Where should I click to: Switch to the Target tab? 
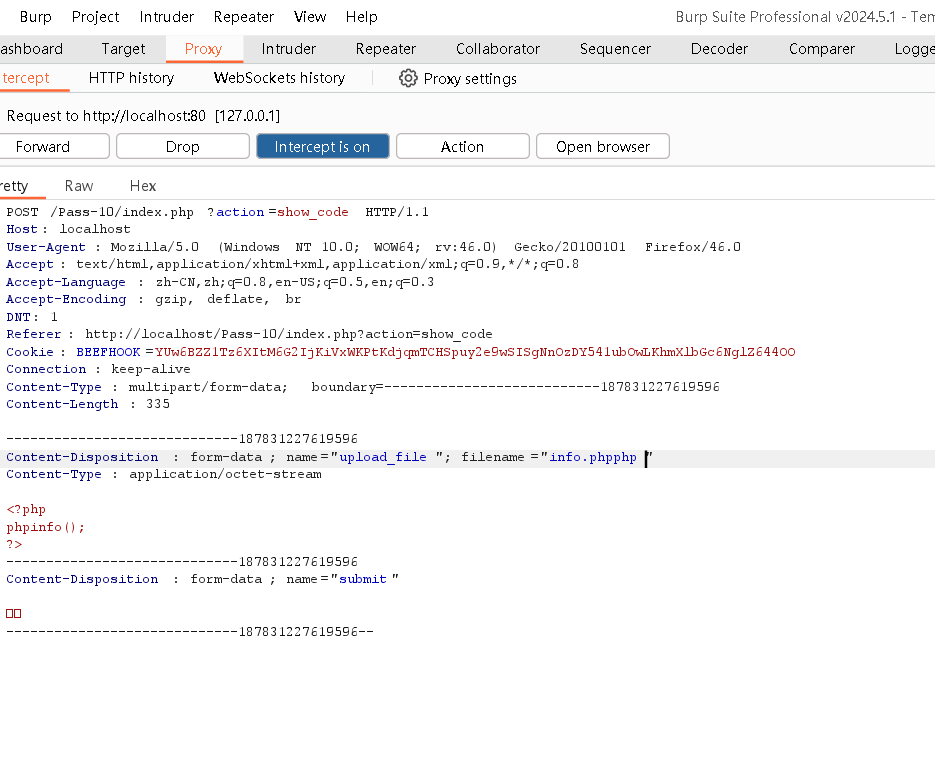coord(123,49)
